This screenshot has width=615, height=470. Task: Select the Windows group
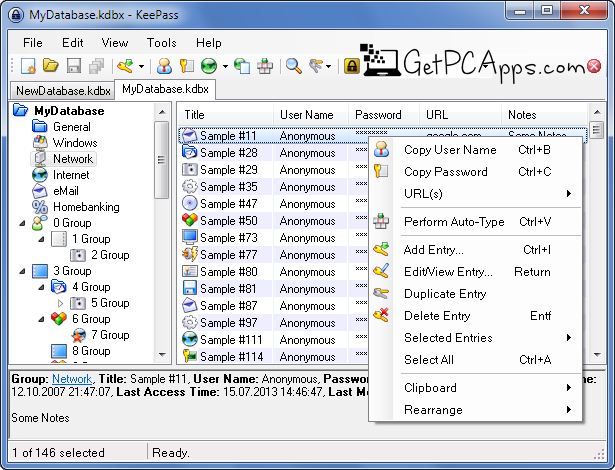(x=75, y=143)
